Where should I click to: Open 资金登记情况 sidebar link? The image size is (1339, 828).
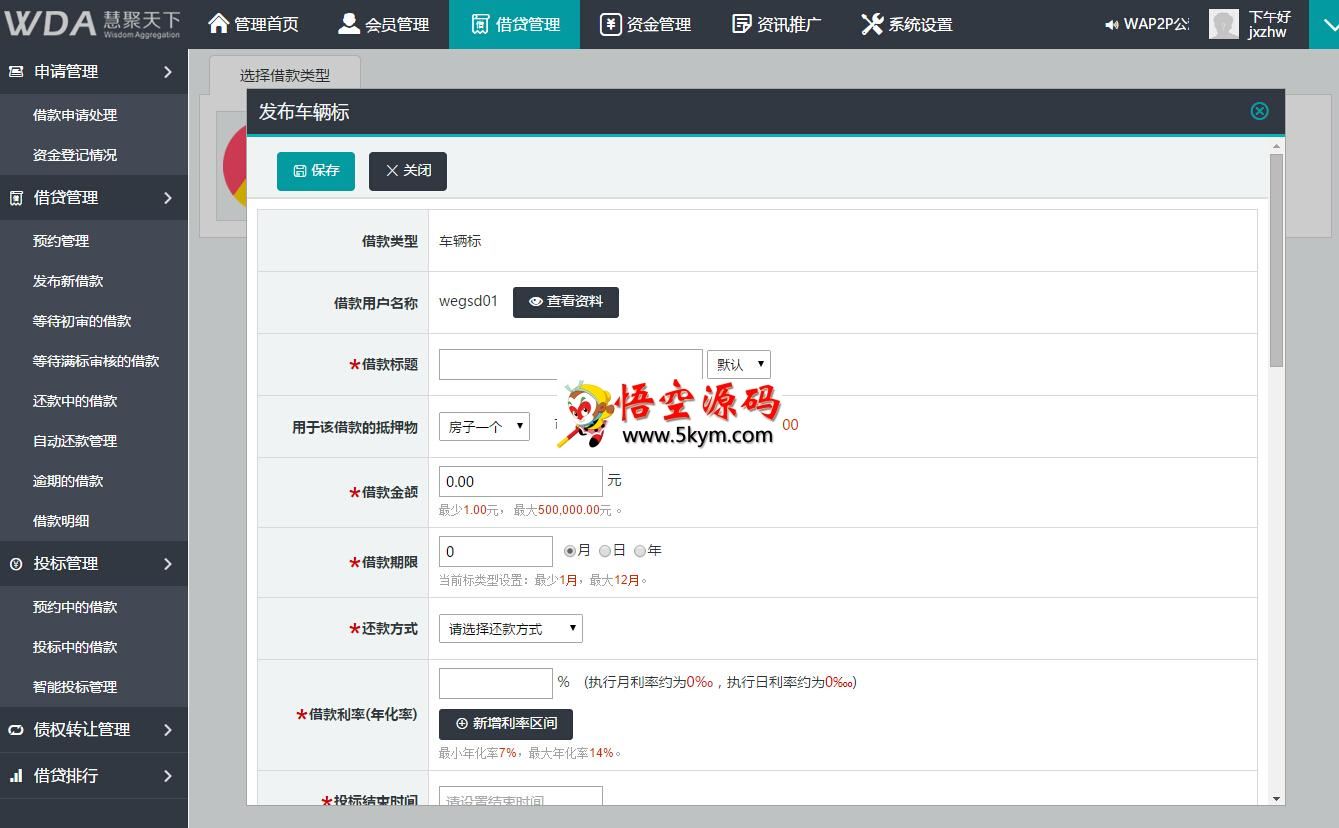pyautogui.click(x=75, y=155)
